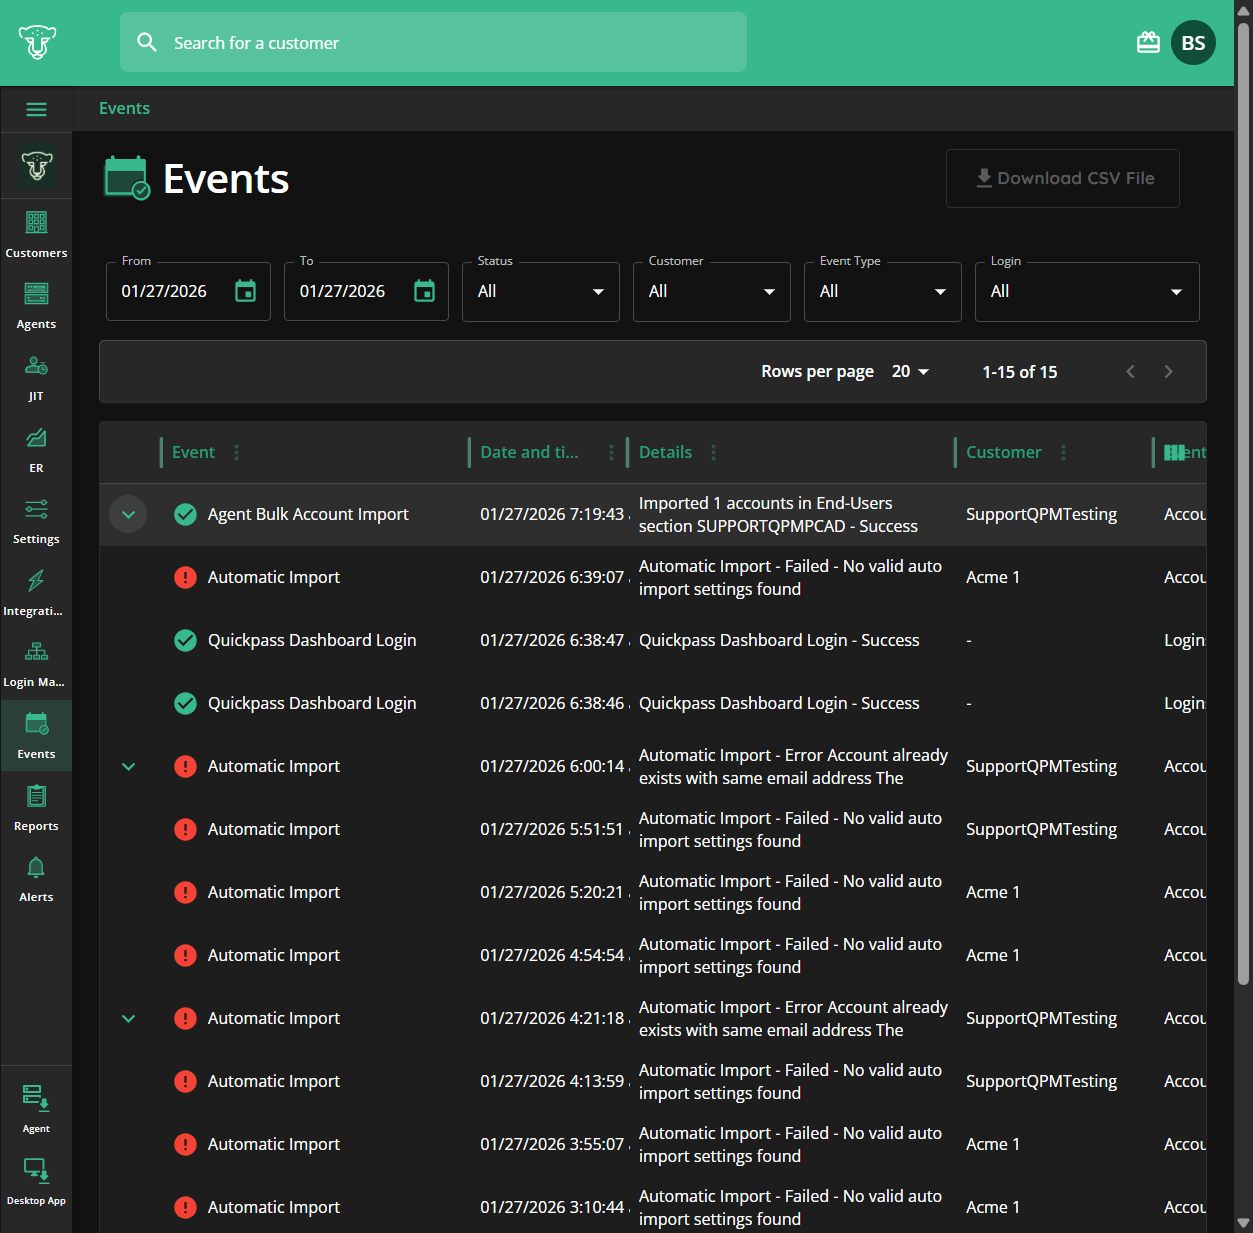This screenshot has width=1253, height=1233.
Task: Open the Customer filter dropdown
Action: pyautogui.click(x=712, y=291)
